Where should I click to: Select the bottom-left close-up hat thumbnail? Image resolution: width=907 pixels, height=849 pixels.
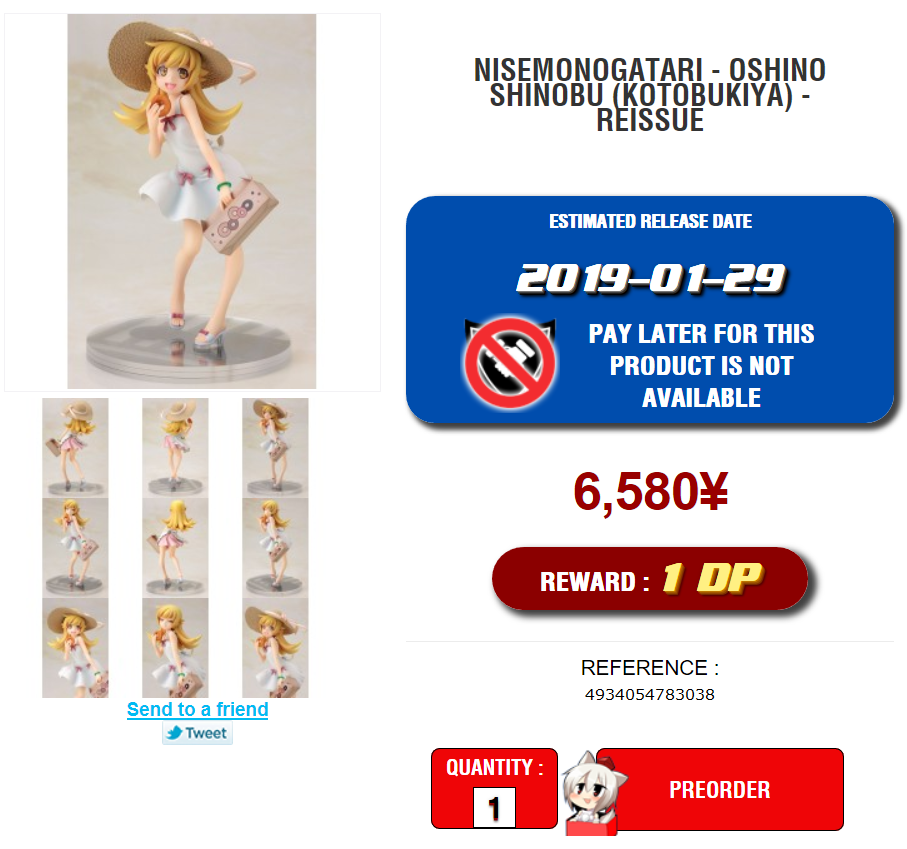75,648
